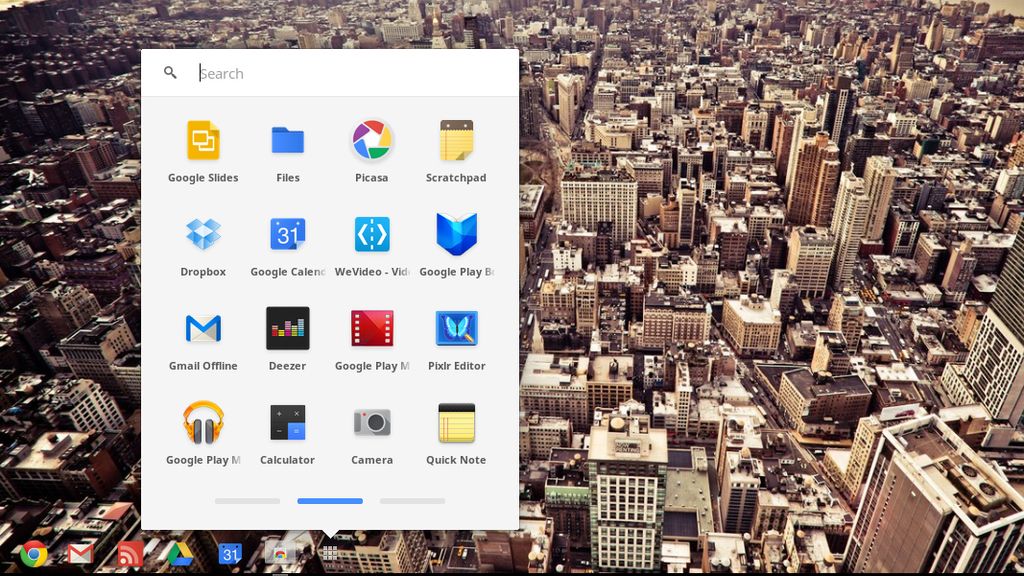This screenshot has height=576, width=1024.
Task: Open the Deezer music app
Action: pyautogui.click(x=287, y=329)
